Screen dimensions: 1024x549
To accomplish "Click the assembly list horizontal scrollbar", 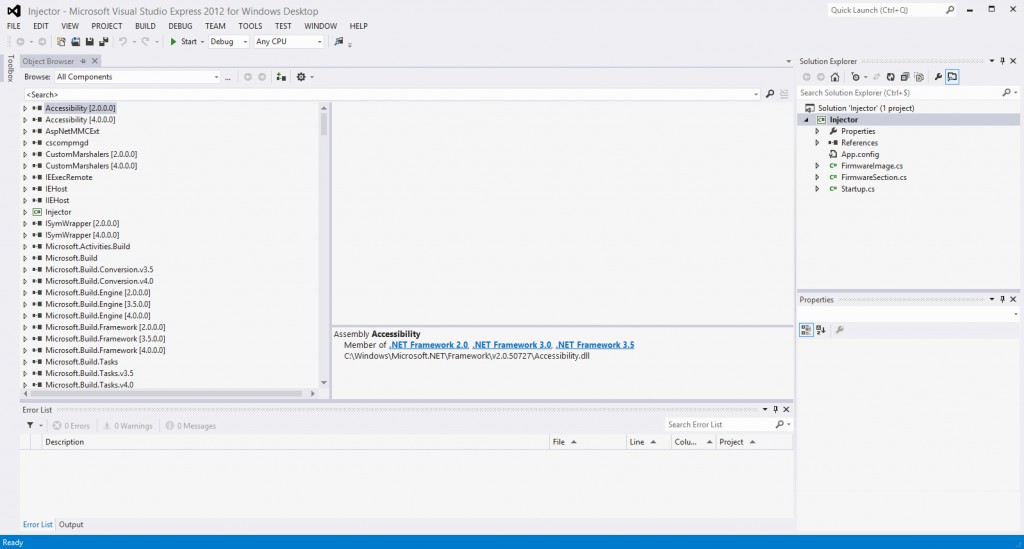I will pyautogui.click(x=166, y=394).
